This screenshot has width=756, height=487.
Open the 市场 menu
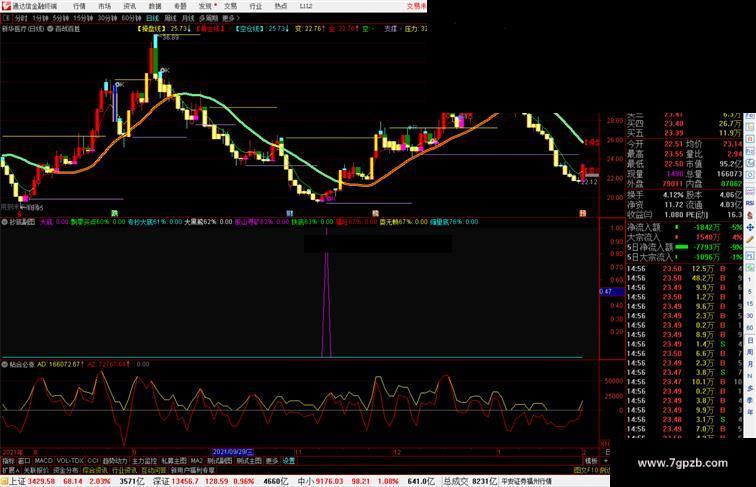click(104, 6)
